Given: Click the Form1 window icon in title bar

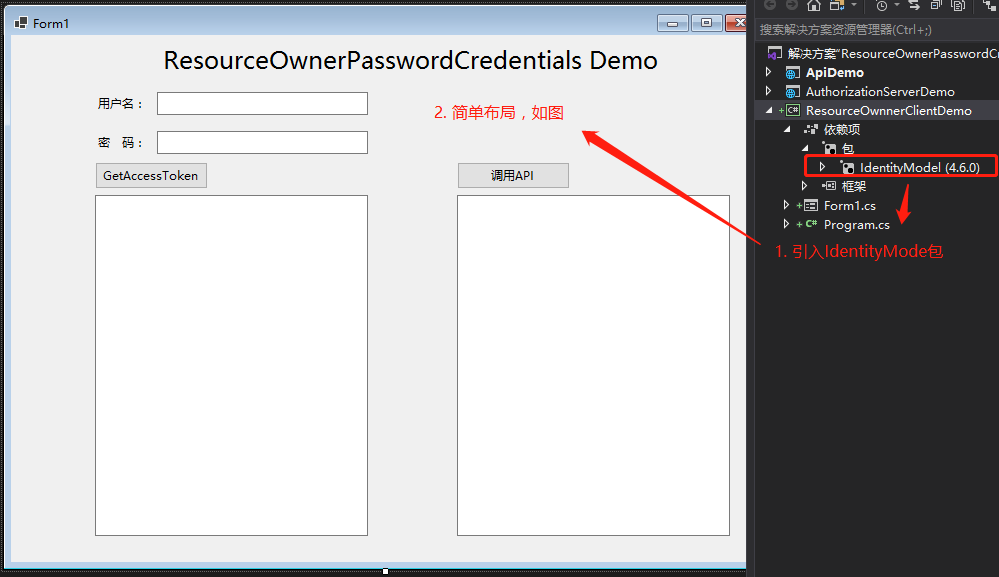Looking at the screenshot, I should [21, 23].
